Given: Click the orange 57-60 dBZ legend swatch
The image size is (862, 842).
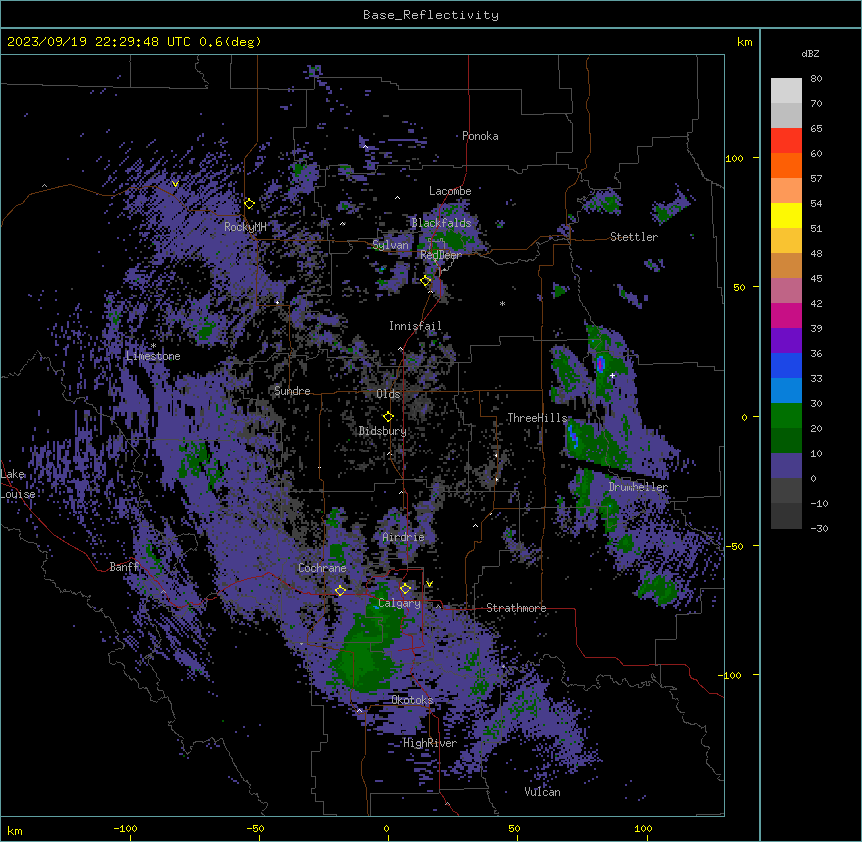Looking at the screenshot, I should 786,165.
